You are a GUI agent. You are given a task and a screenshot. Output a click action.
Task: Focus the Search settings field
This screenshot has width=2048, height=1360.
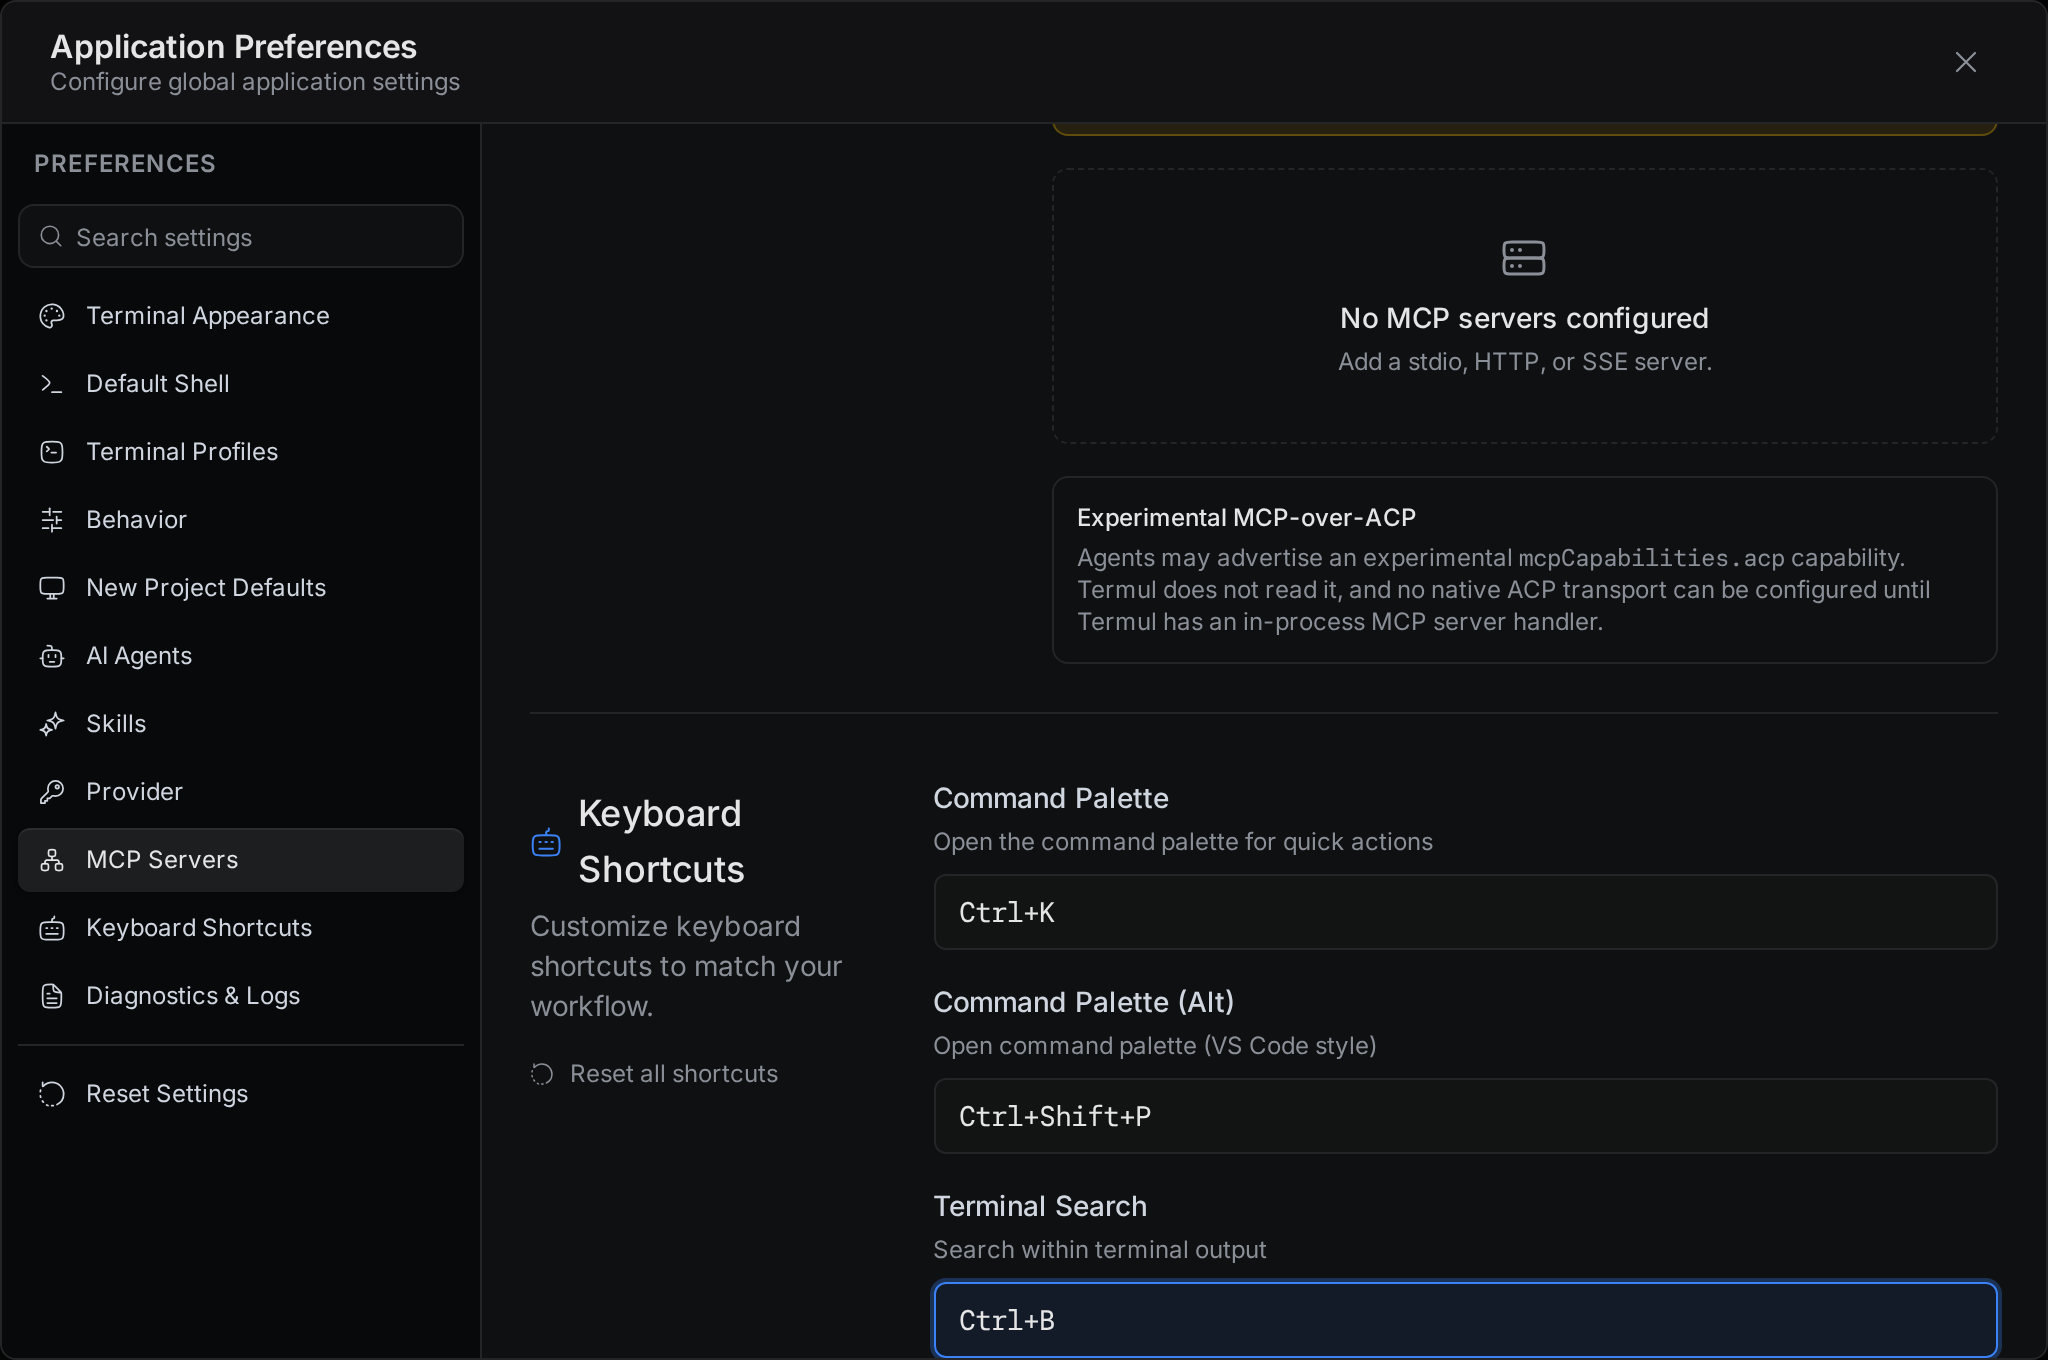pyautogui.click(x=241, y=236)
